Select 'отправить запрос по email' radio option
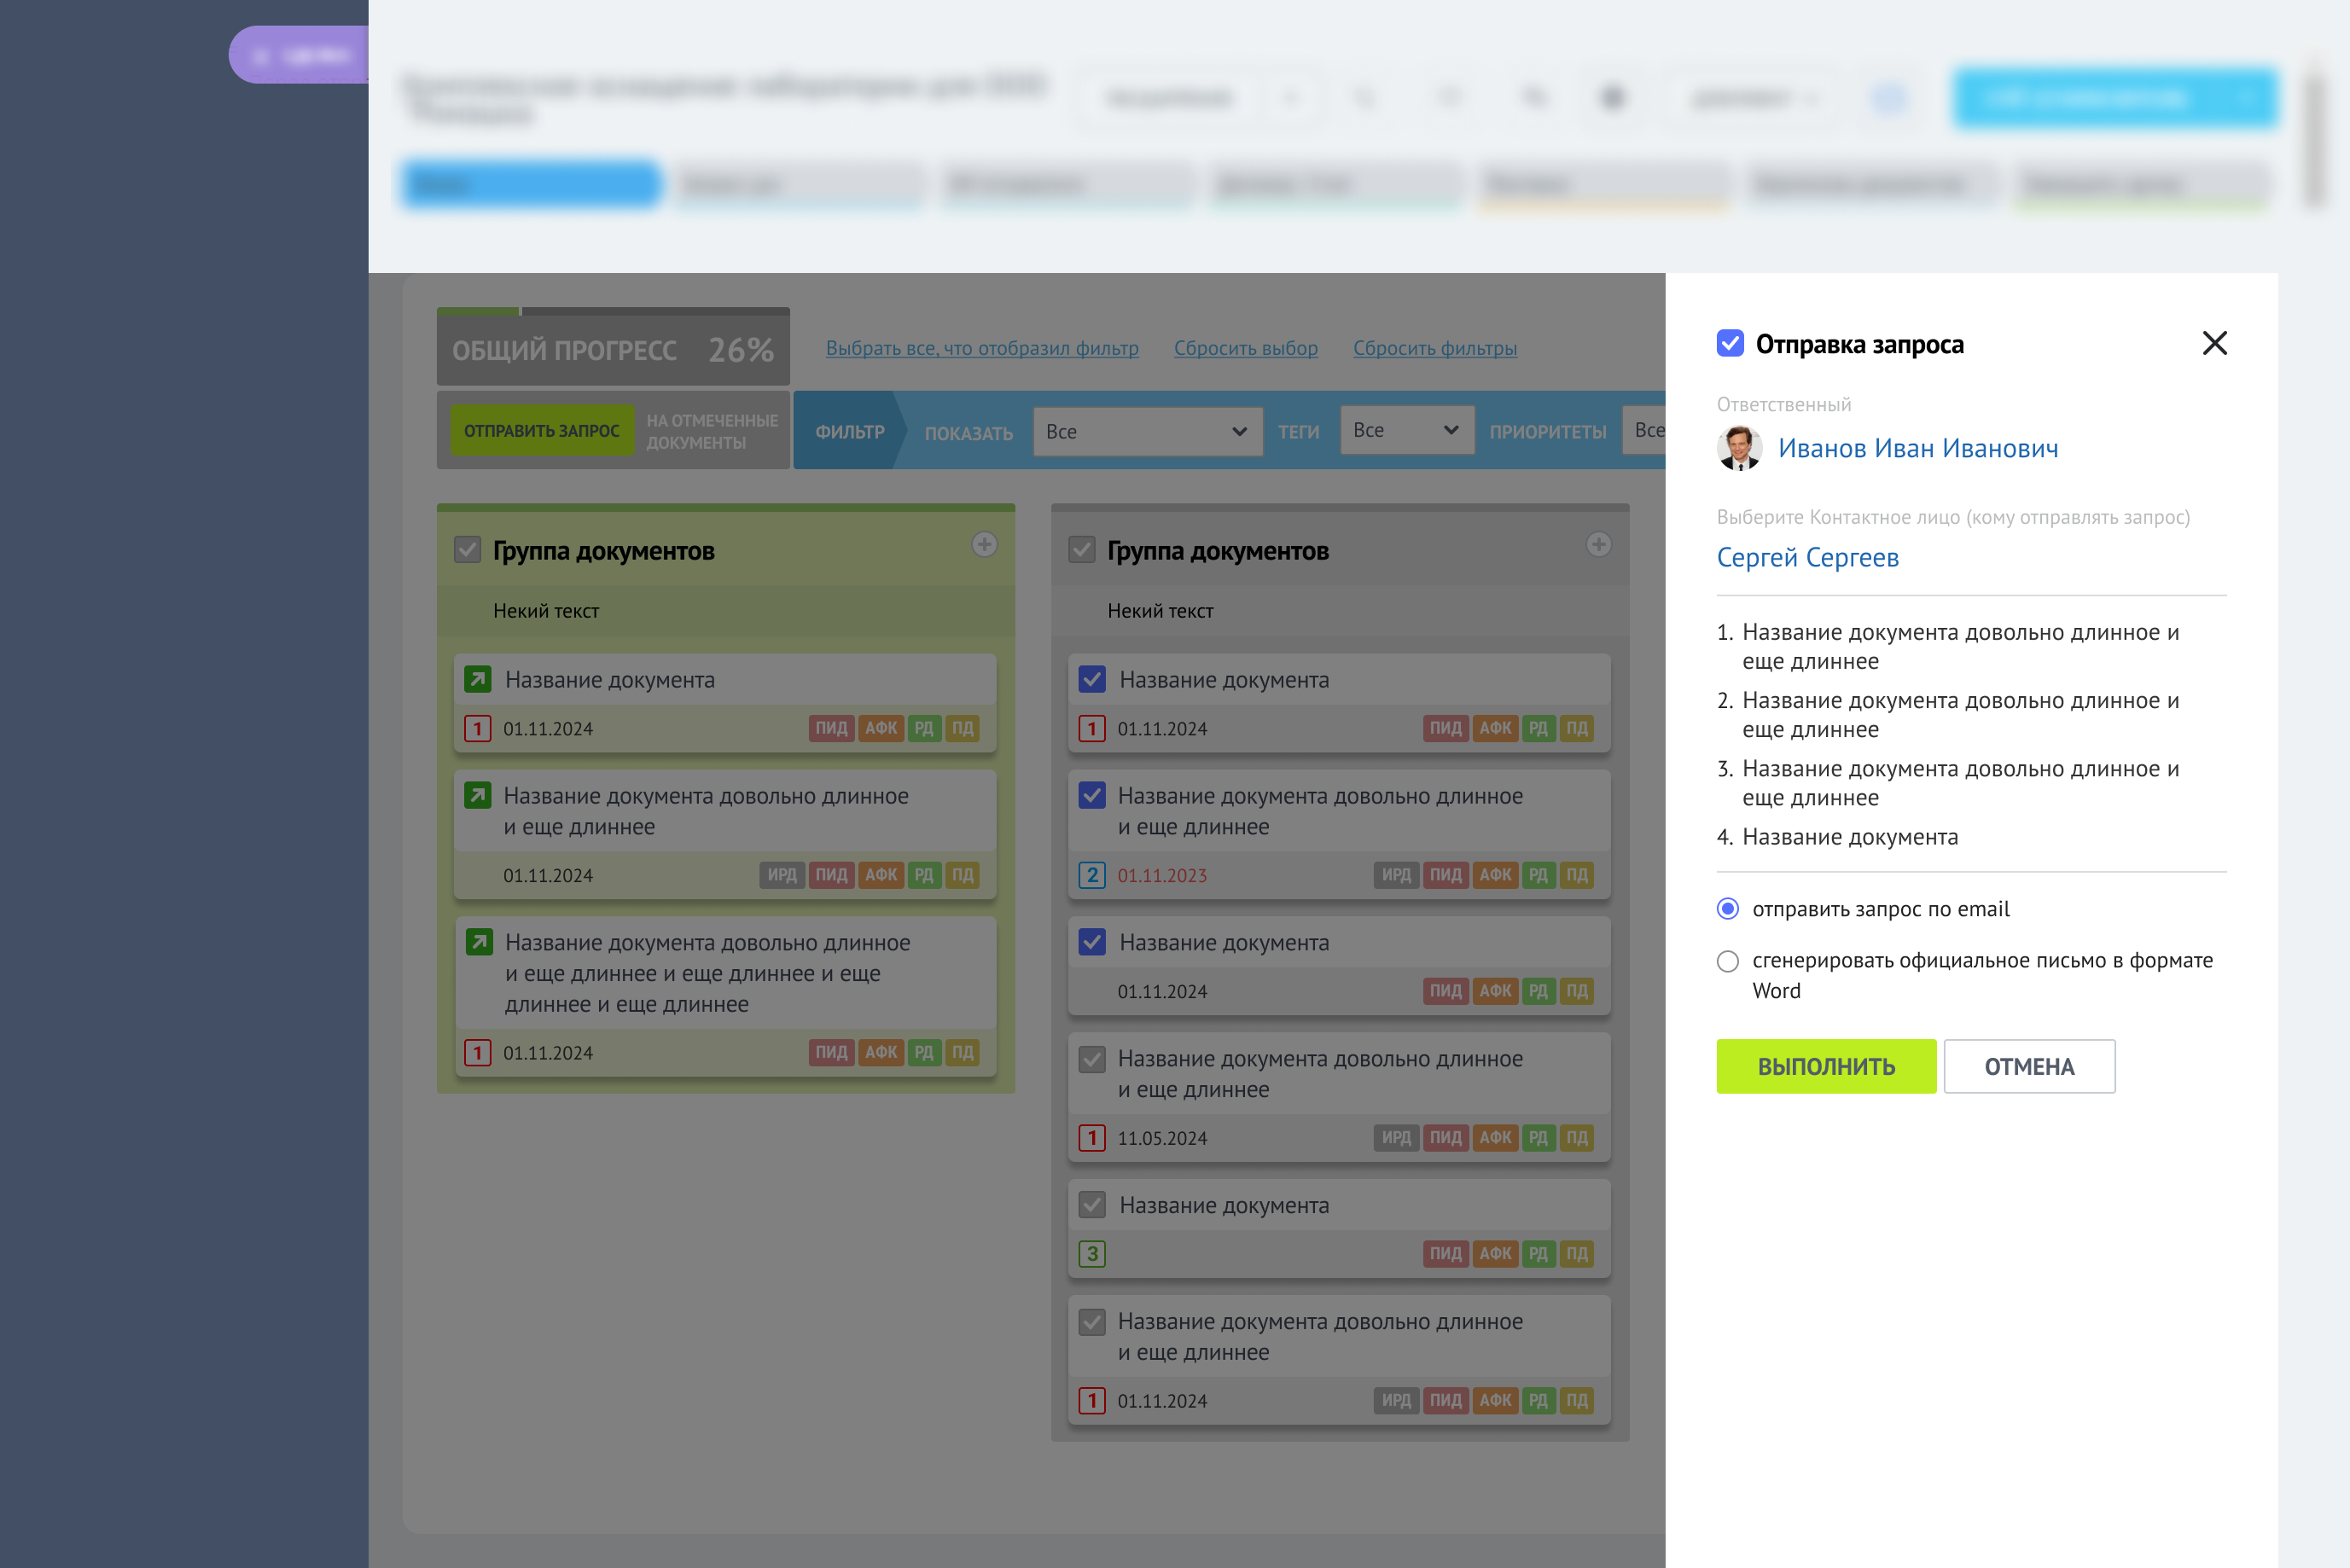 pyautogui.click(x=1727, y=908)
